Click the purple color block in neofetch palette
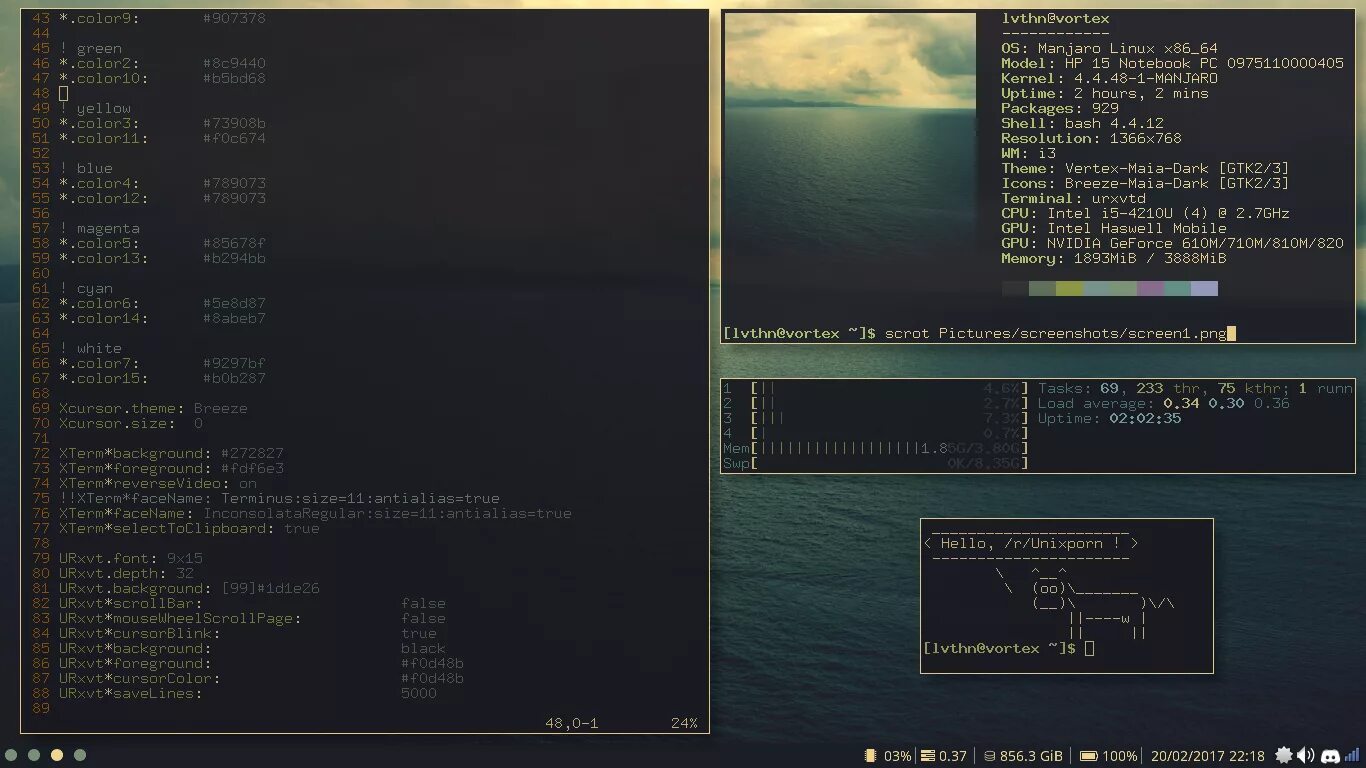This screenshot has height=768, width=1366. (x=1150, y=289)
